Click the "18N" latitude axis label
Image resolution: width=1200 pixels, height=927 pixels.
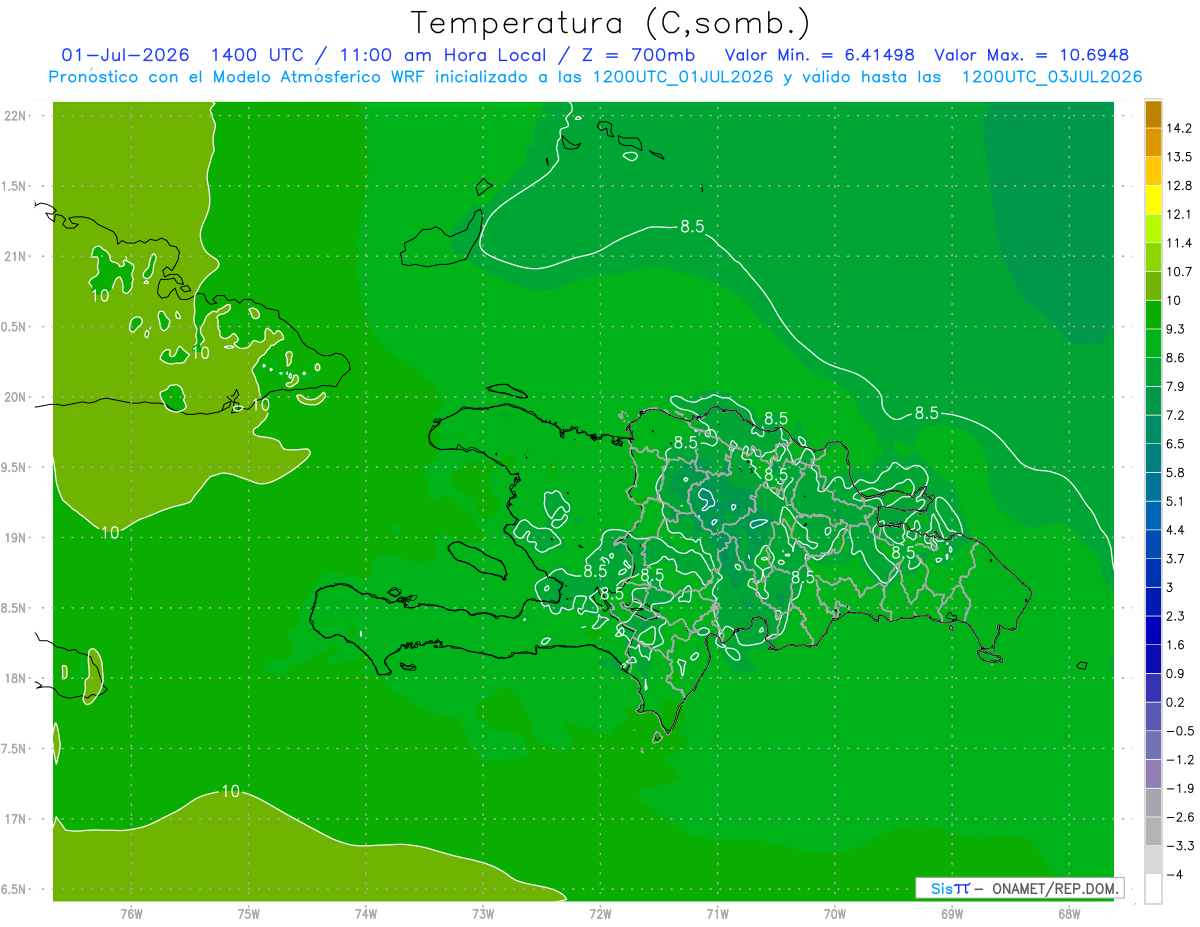(x=15, y=679)
